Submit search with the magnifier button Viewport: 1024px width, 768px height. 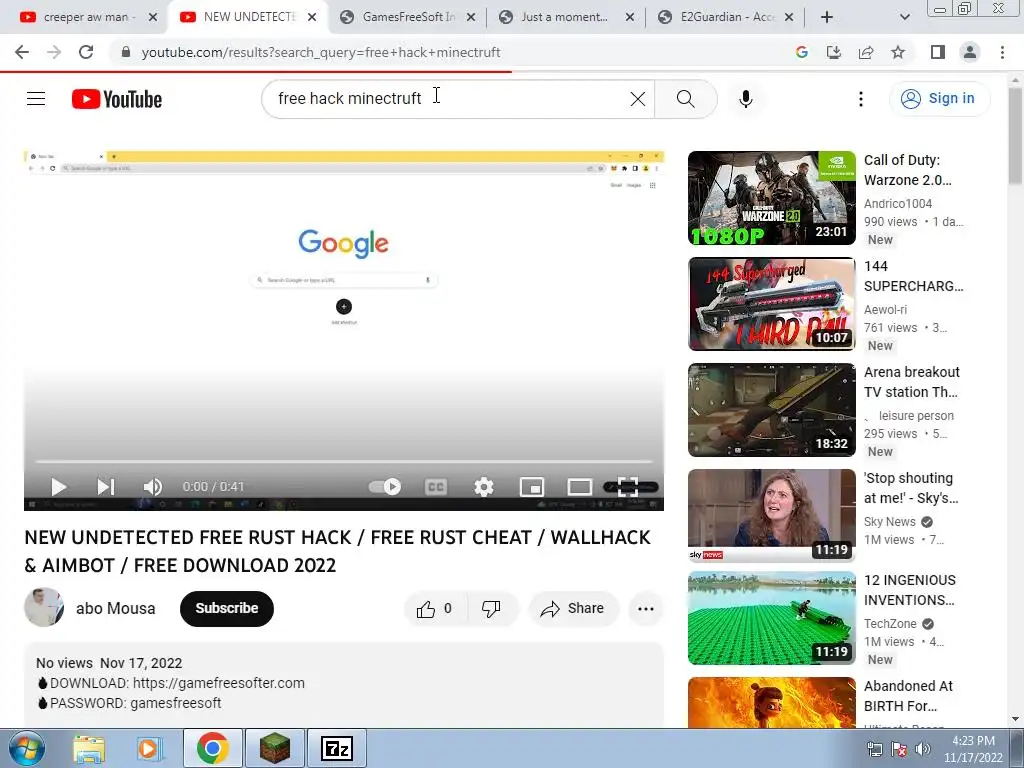(686, 99)
